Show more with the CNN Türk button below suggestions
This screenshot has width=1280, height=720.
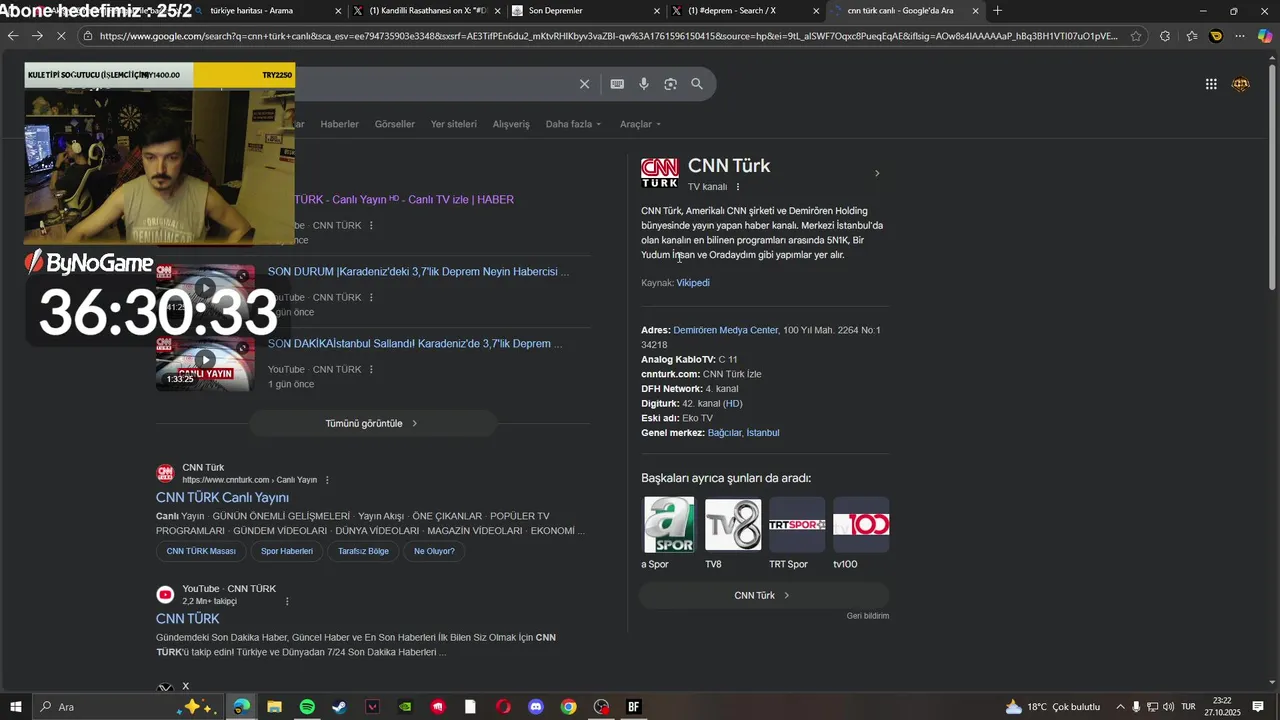click(763, 595)
